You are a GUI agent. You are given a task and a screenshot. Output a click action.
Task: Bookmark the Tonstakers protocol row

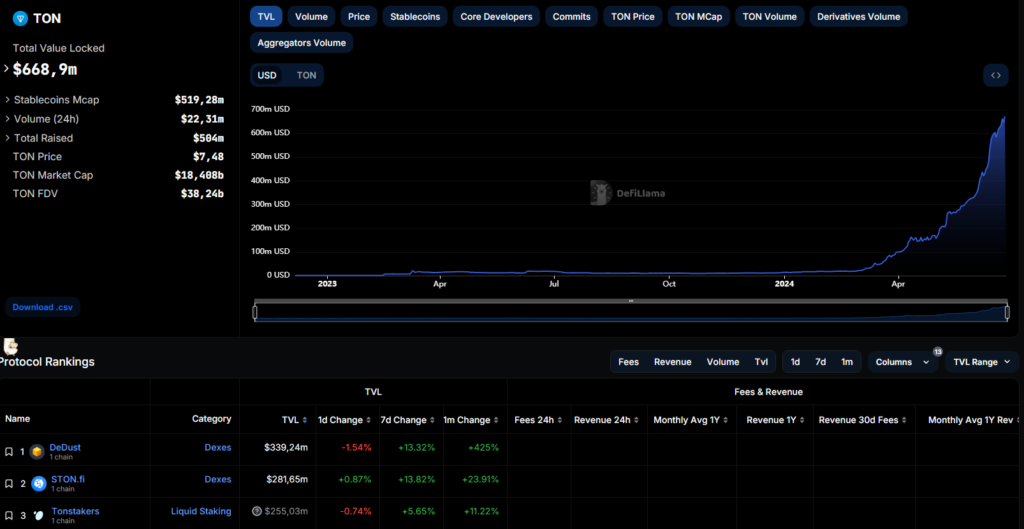click(9, 515)
